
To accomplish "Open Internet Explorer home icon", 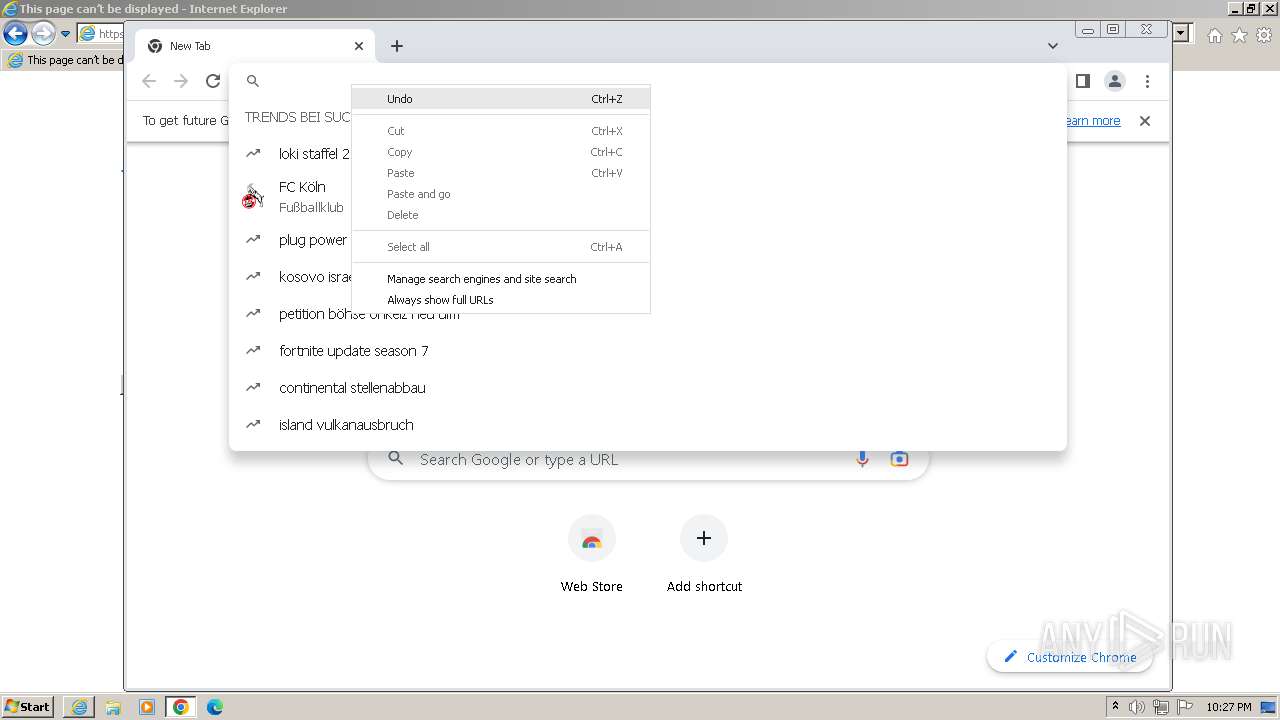I will 1214,35.
